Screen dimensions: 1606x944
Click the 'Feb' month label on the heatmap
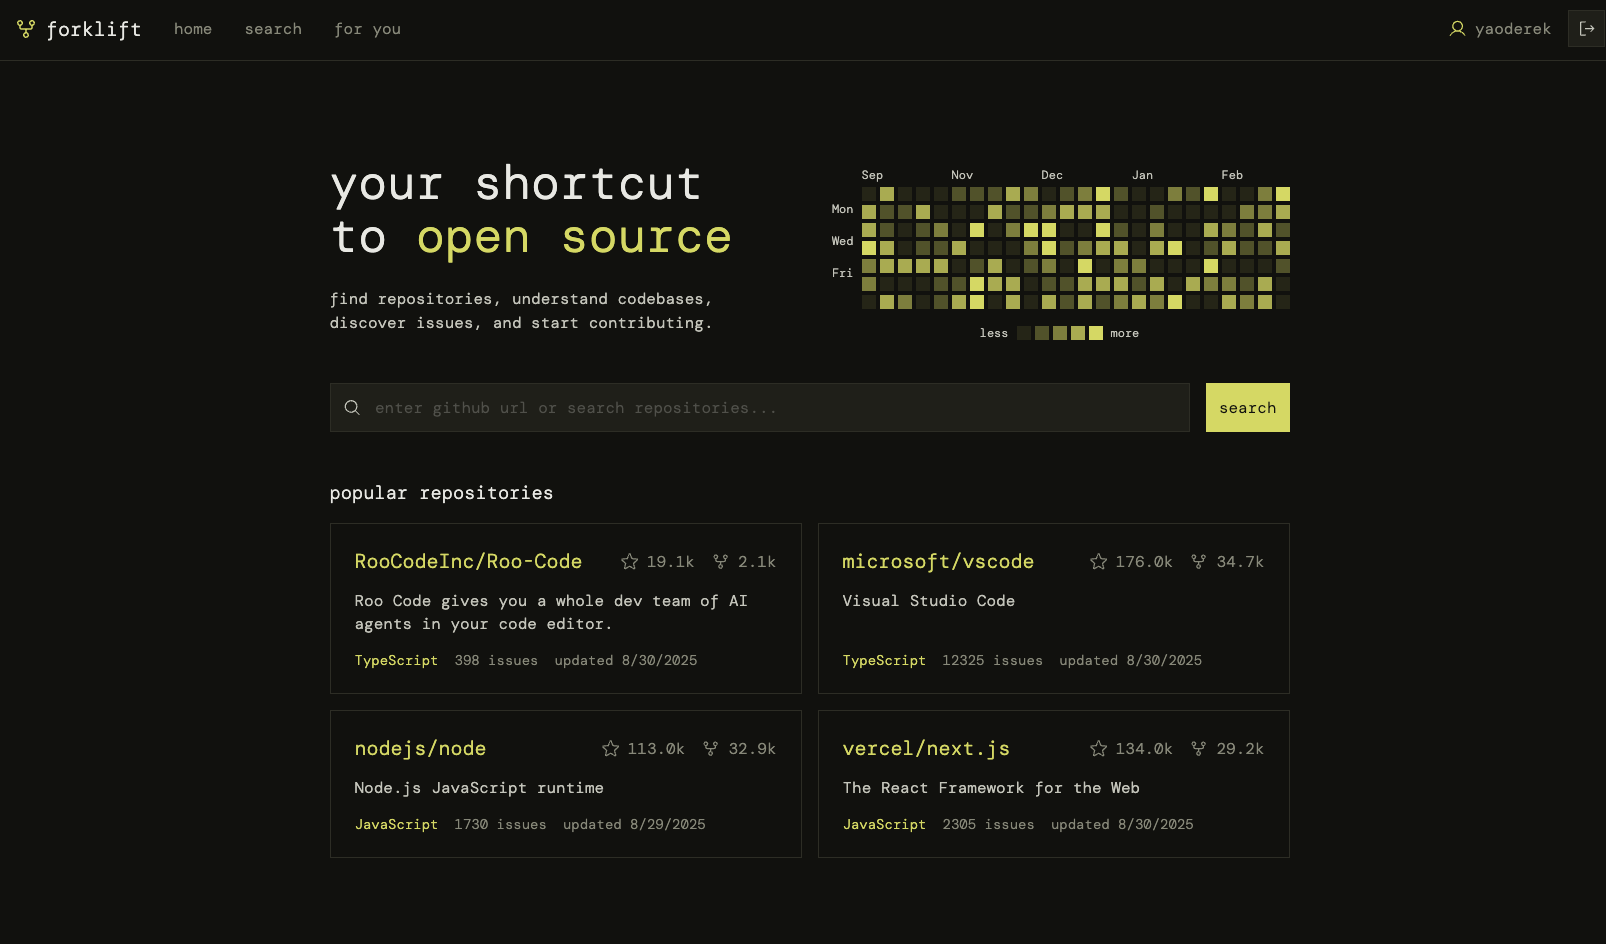1232,175
